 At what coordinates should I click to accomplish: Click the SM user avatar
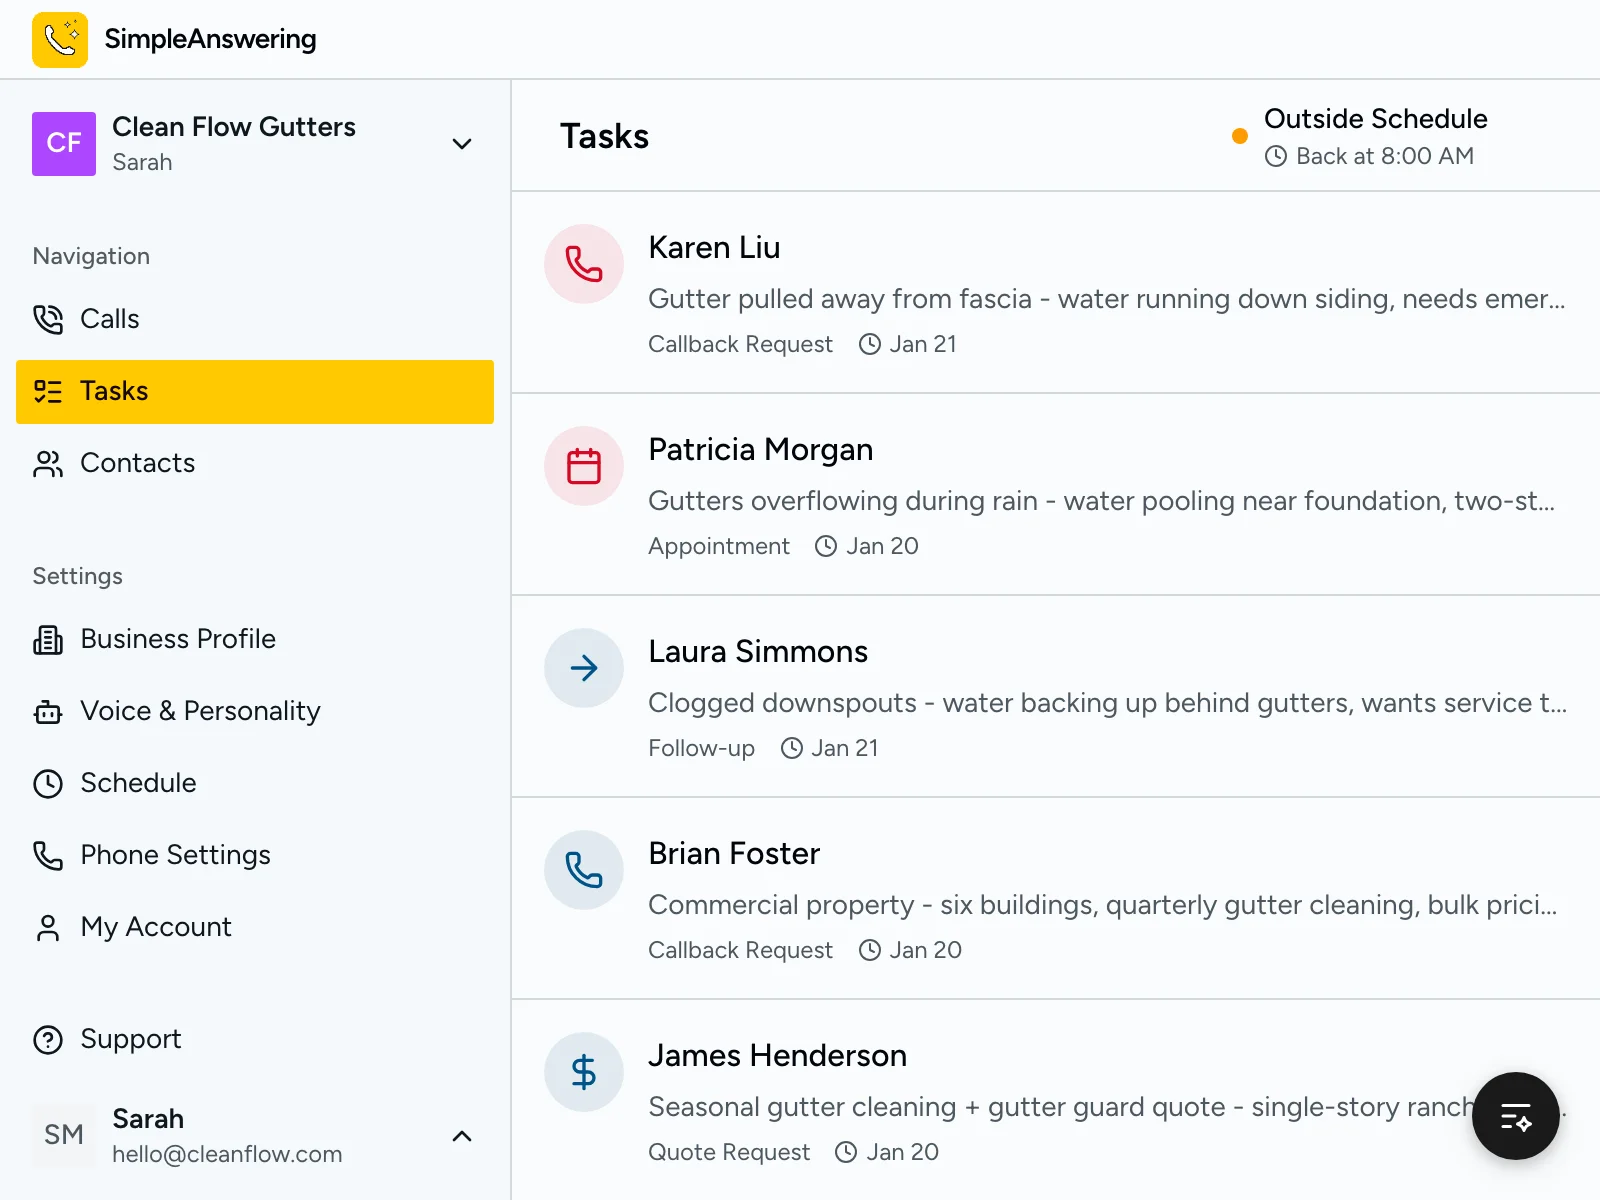pyautogui.click(x=64, y=1135)
